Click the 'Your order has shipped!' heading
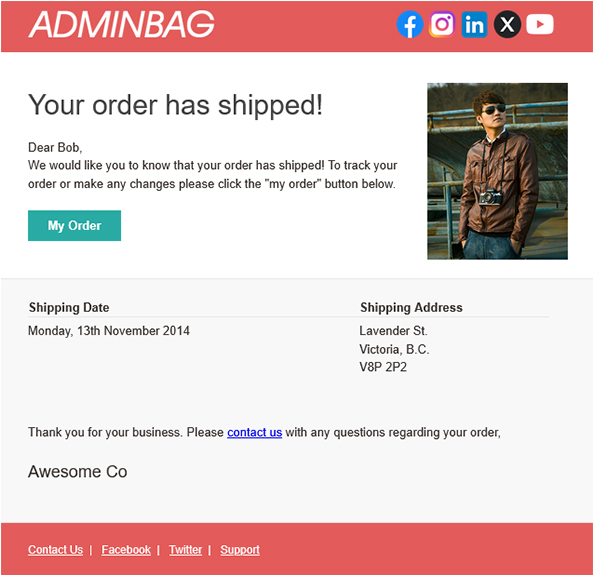The image size is (594, 575). tap(175, 105)
